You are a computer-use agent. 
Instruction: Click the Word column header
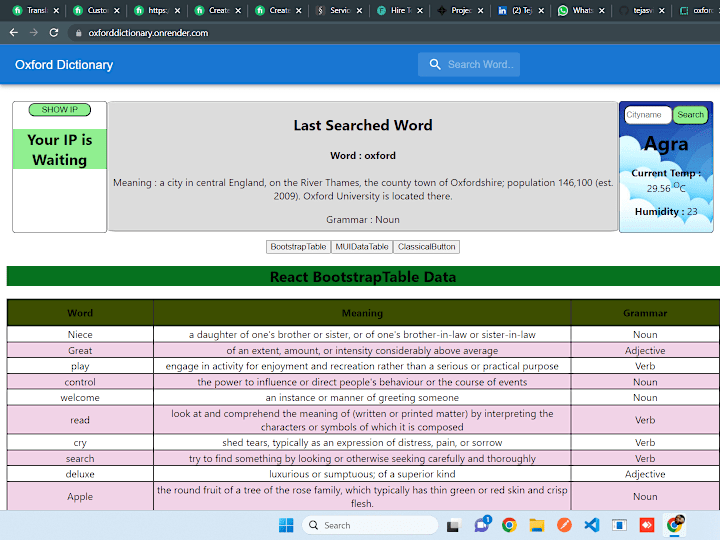[x=80, y=313]
